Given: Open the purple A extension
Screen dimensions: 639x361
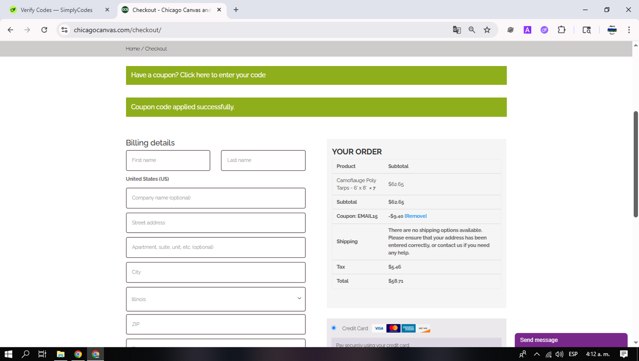Looking at the screenshot, I should (x=527, y=30).
